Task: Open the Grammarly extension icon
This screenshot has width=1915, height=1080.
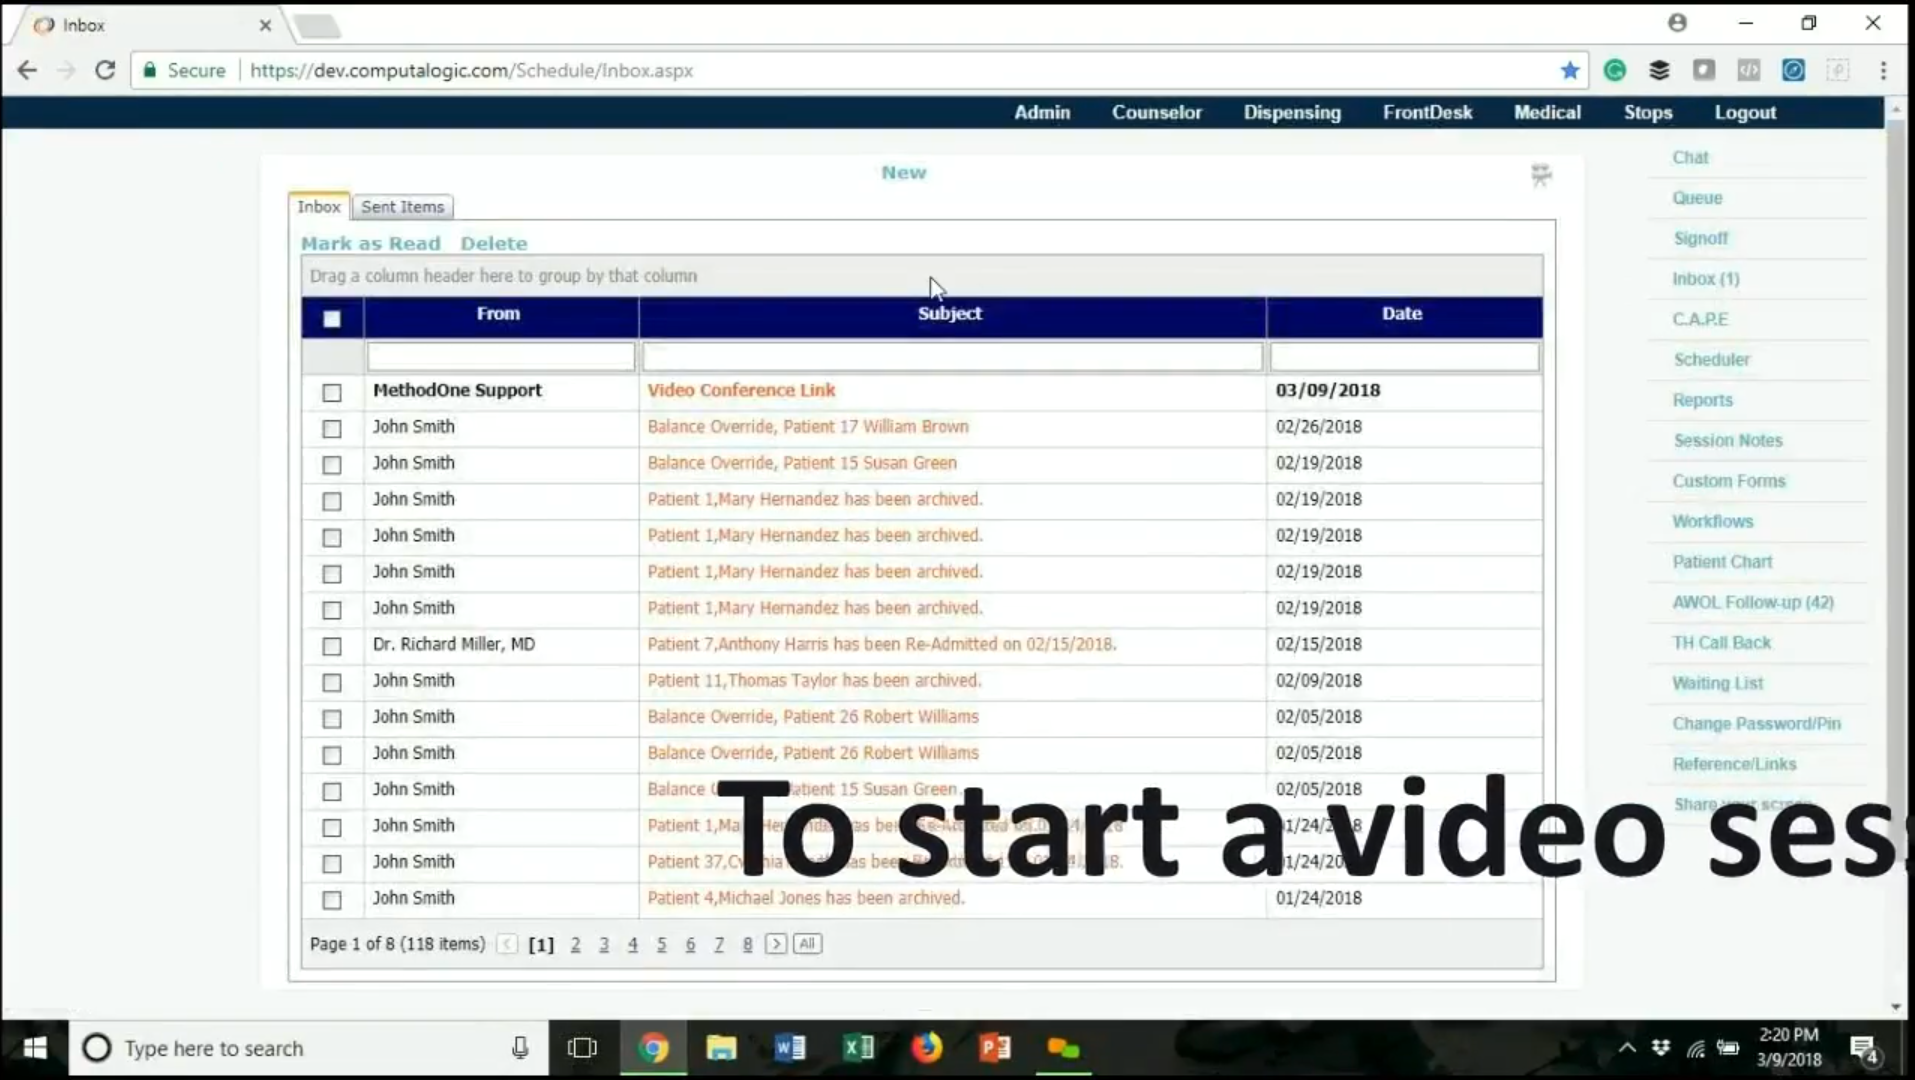Action: click(1616, 70)
